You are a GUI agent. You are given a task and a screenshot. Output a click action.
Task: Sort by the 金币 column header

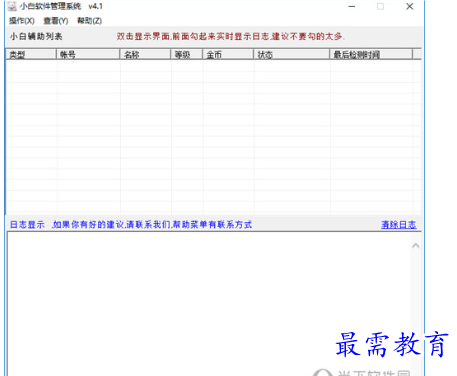pyautogui.click(x=228, y=54)
